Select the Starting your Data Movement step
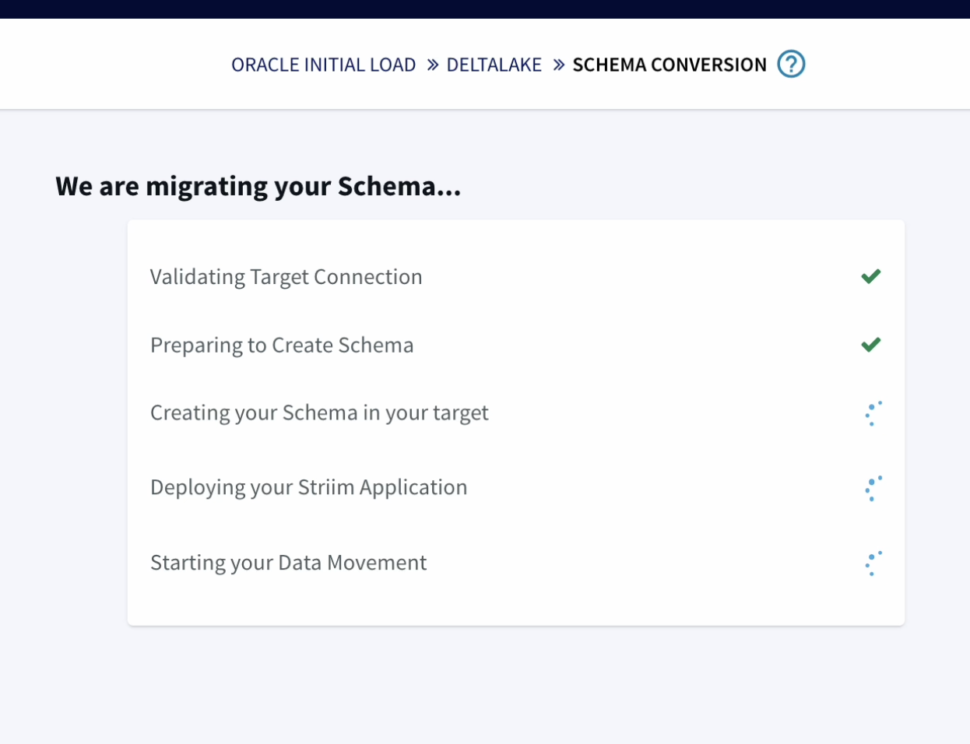Viewport: 970px width, 744px height. pos(288,563)
